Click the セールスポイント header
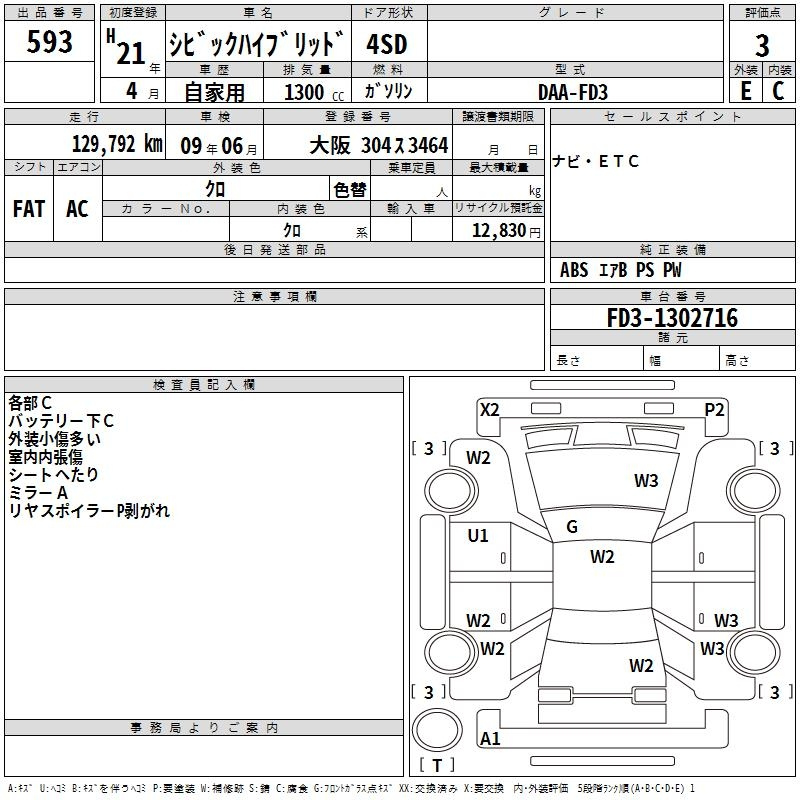The width and height of the screenshot is (800, 800). 672,117
